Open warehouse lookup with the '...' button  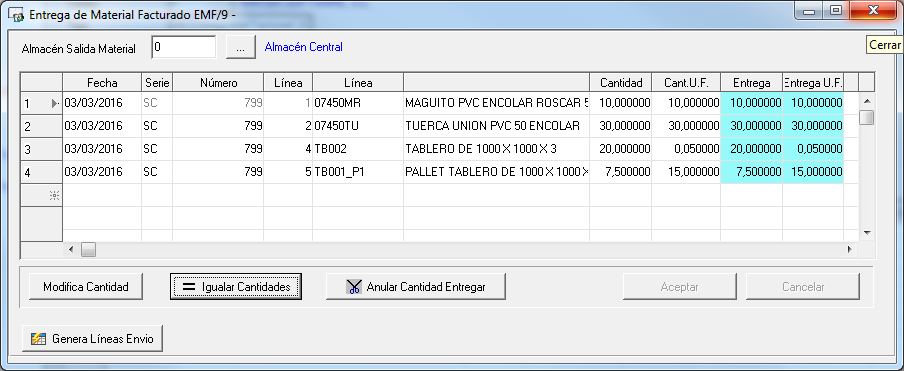[x=240, y=48]
